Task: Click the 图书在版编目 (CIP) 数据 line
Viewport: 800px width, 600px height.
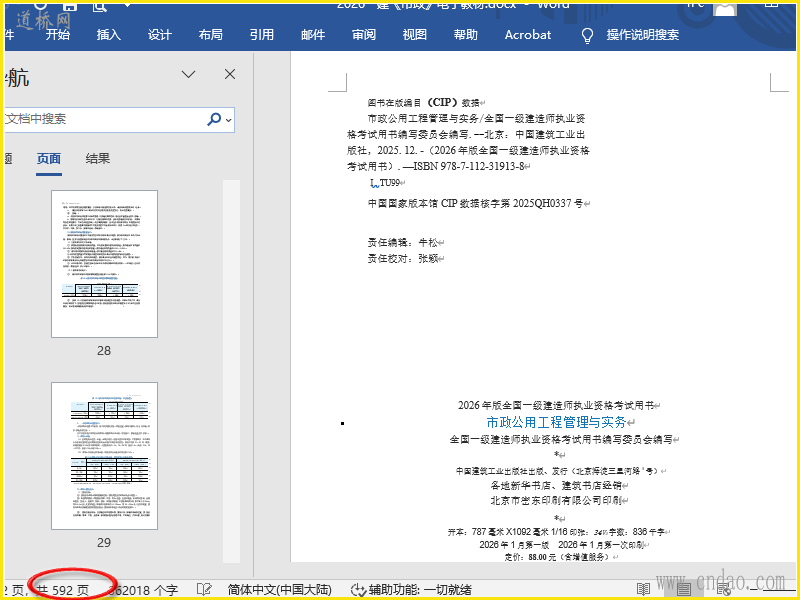Action: [x=424, y=103]
